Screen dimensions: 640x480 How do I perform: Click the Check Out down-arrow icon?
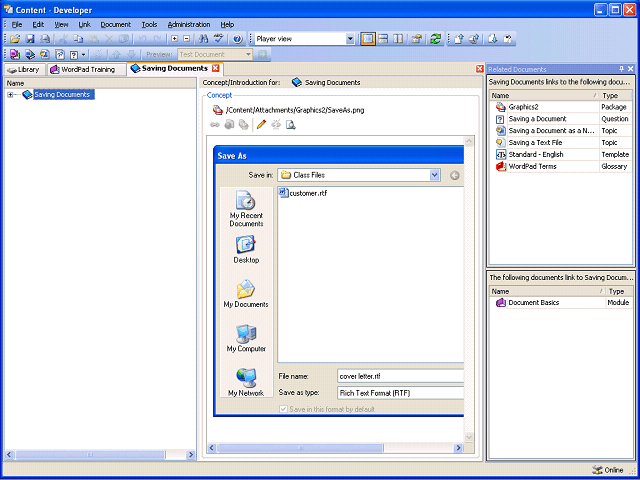tap(493, 39)
